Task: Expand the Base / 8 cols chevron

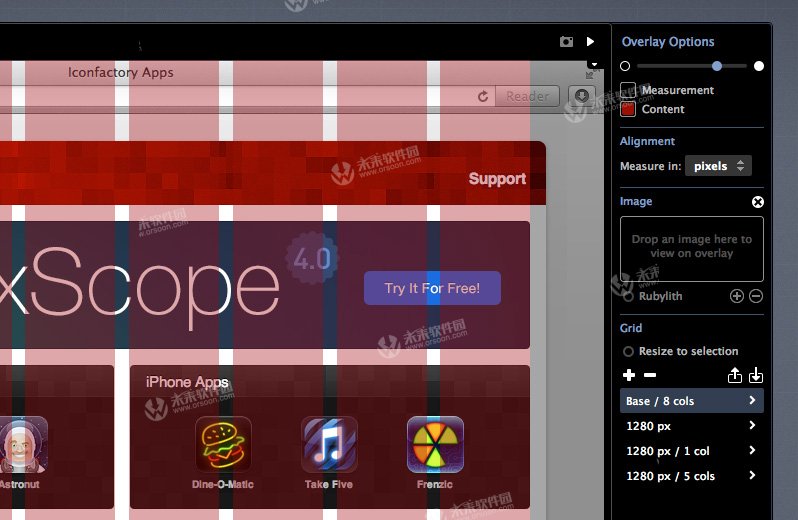Action: 752,400
